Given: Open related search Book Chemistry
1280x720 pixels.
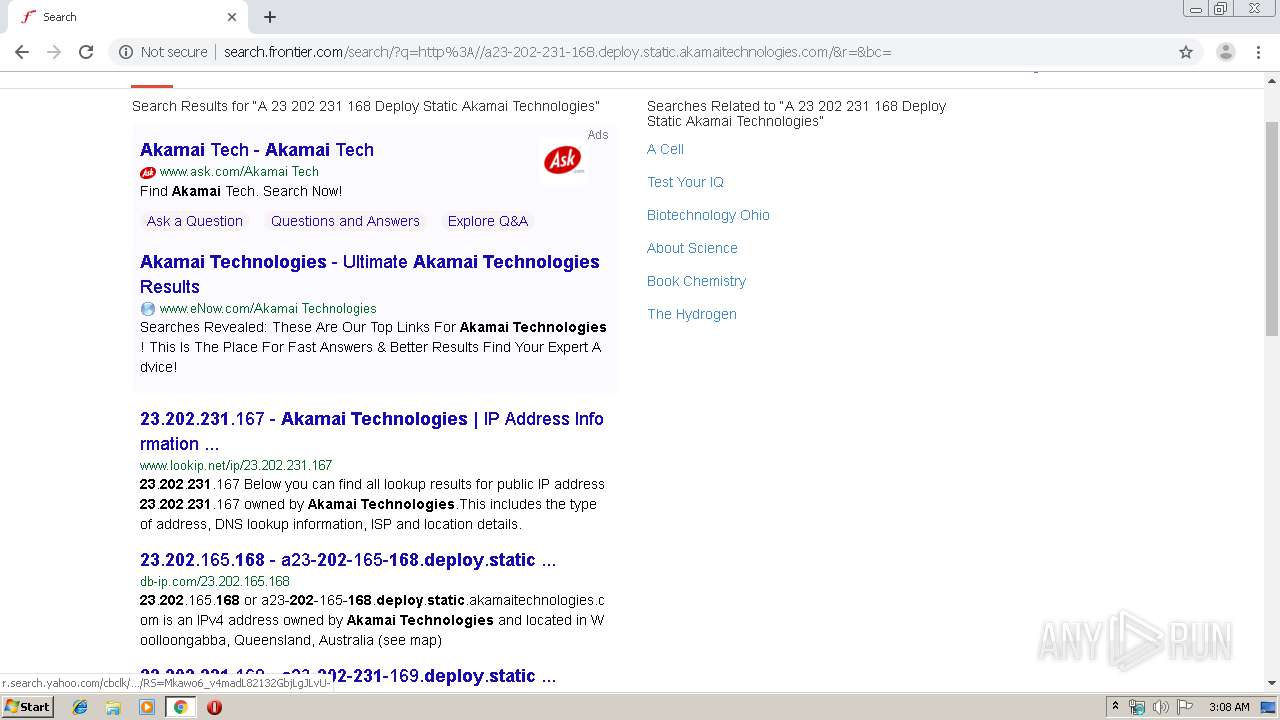Looking at the screenshot, I should tap(696, 281).
